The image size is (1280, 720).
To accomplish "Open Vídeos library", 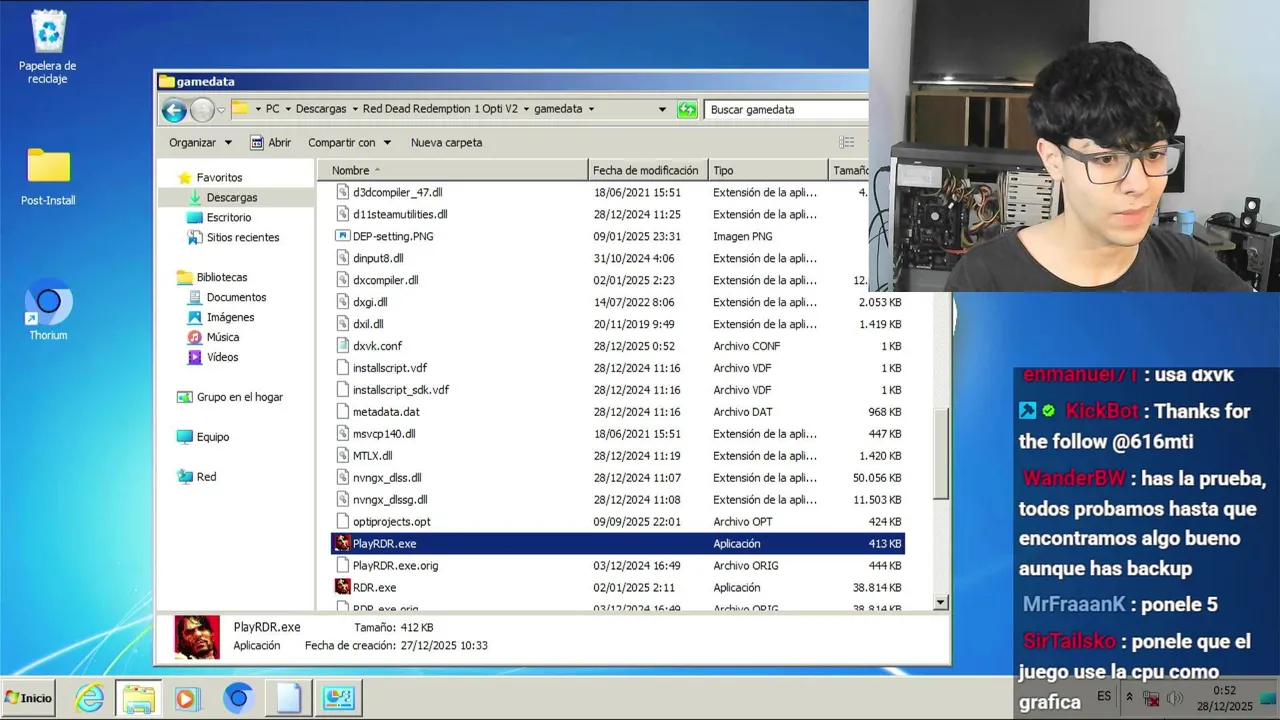I will click(x=222, y=357).
